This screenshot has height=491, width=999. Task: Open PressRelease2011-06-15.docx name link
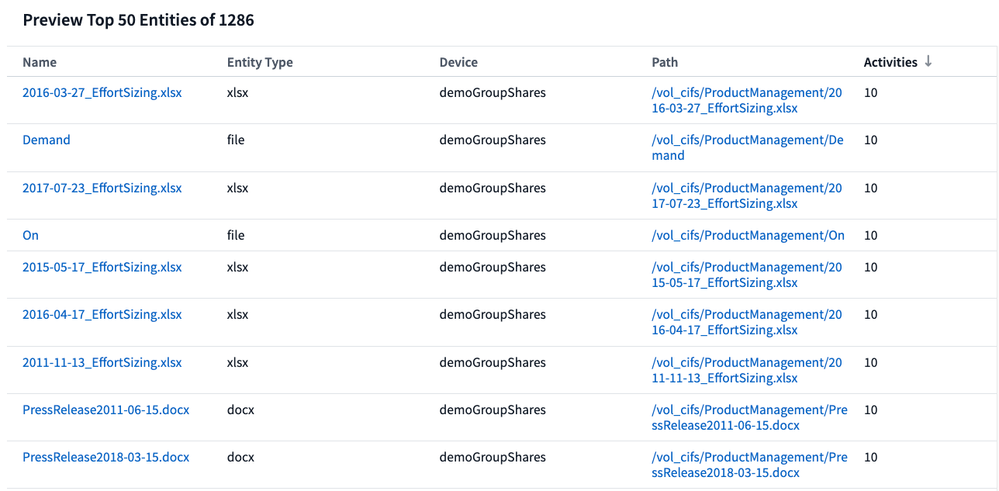pyautogui.click(x=106, y=410)
